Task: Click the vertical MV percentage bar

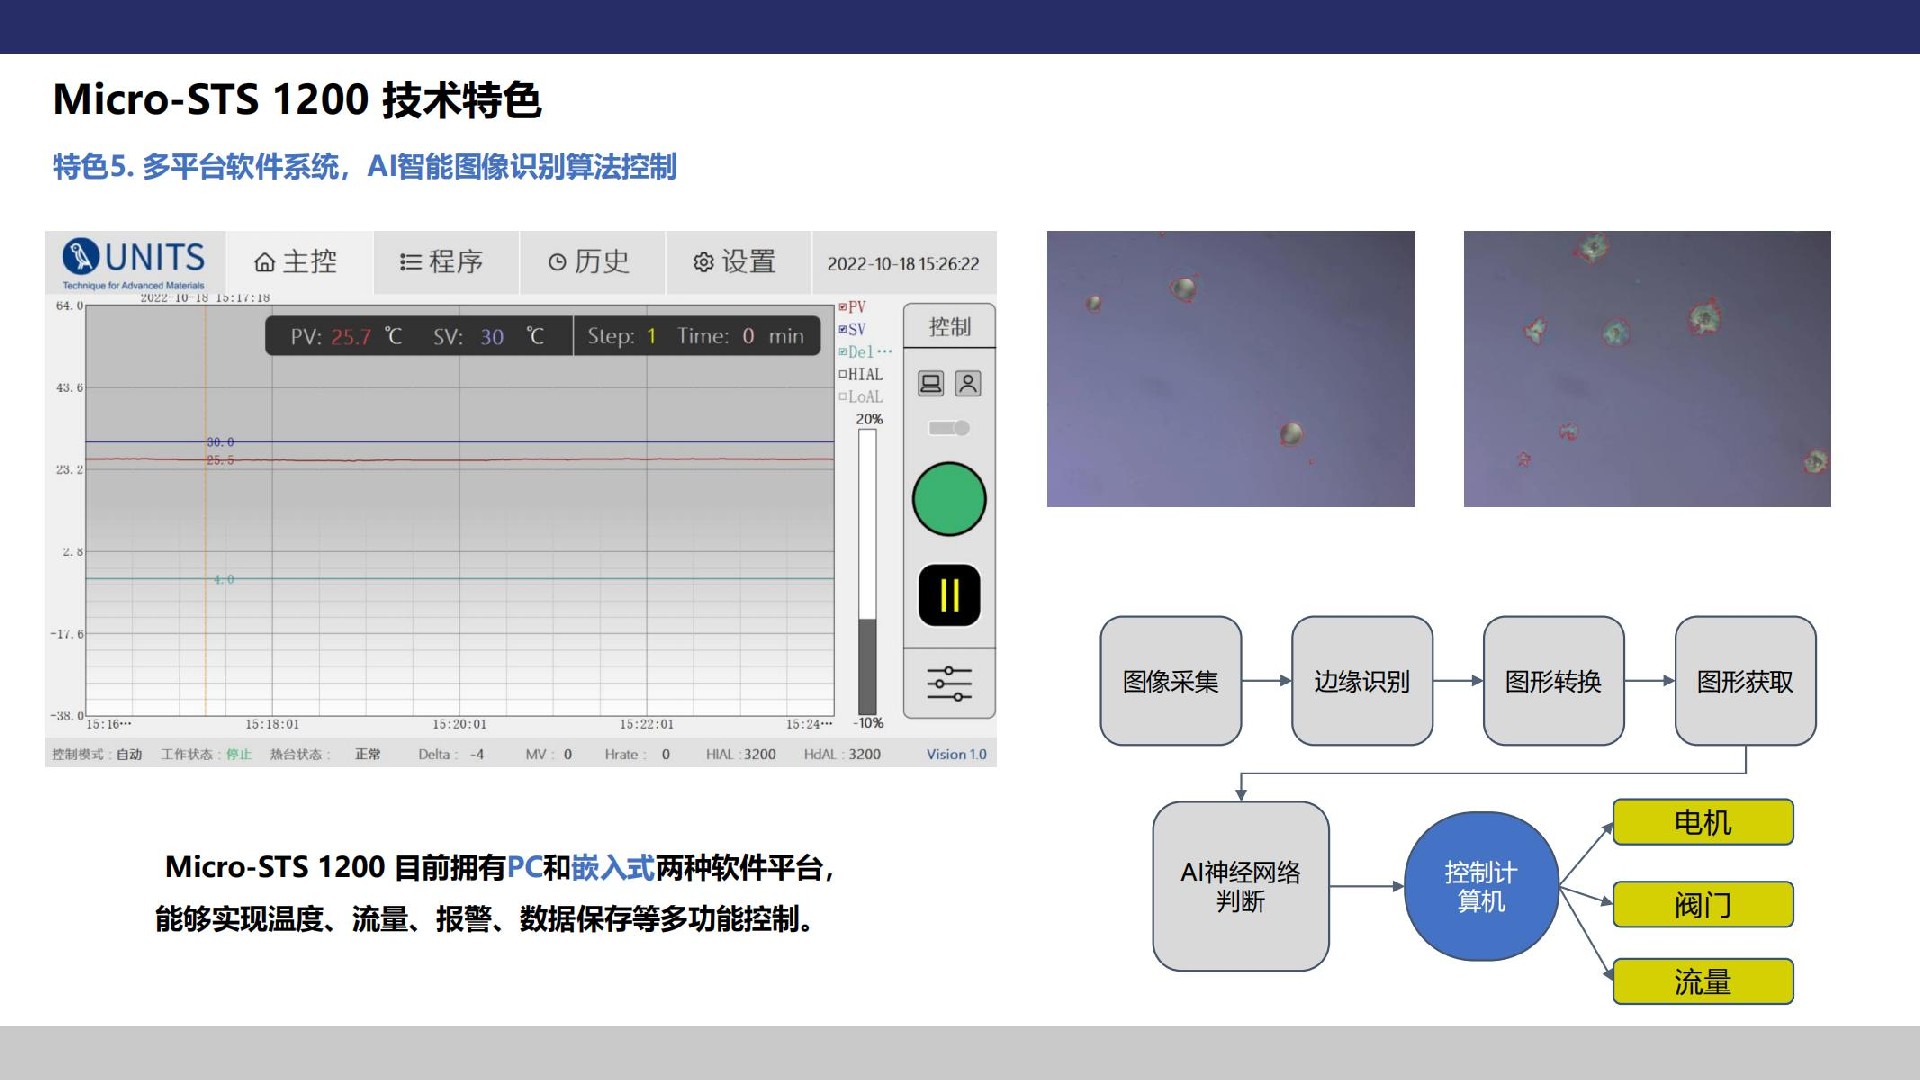Action: tap(867, 571)
